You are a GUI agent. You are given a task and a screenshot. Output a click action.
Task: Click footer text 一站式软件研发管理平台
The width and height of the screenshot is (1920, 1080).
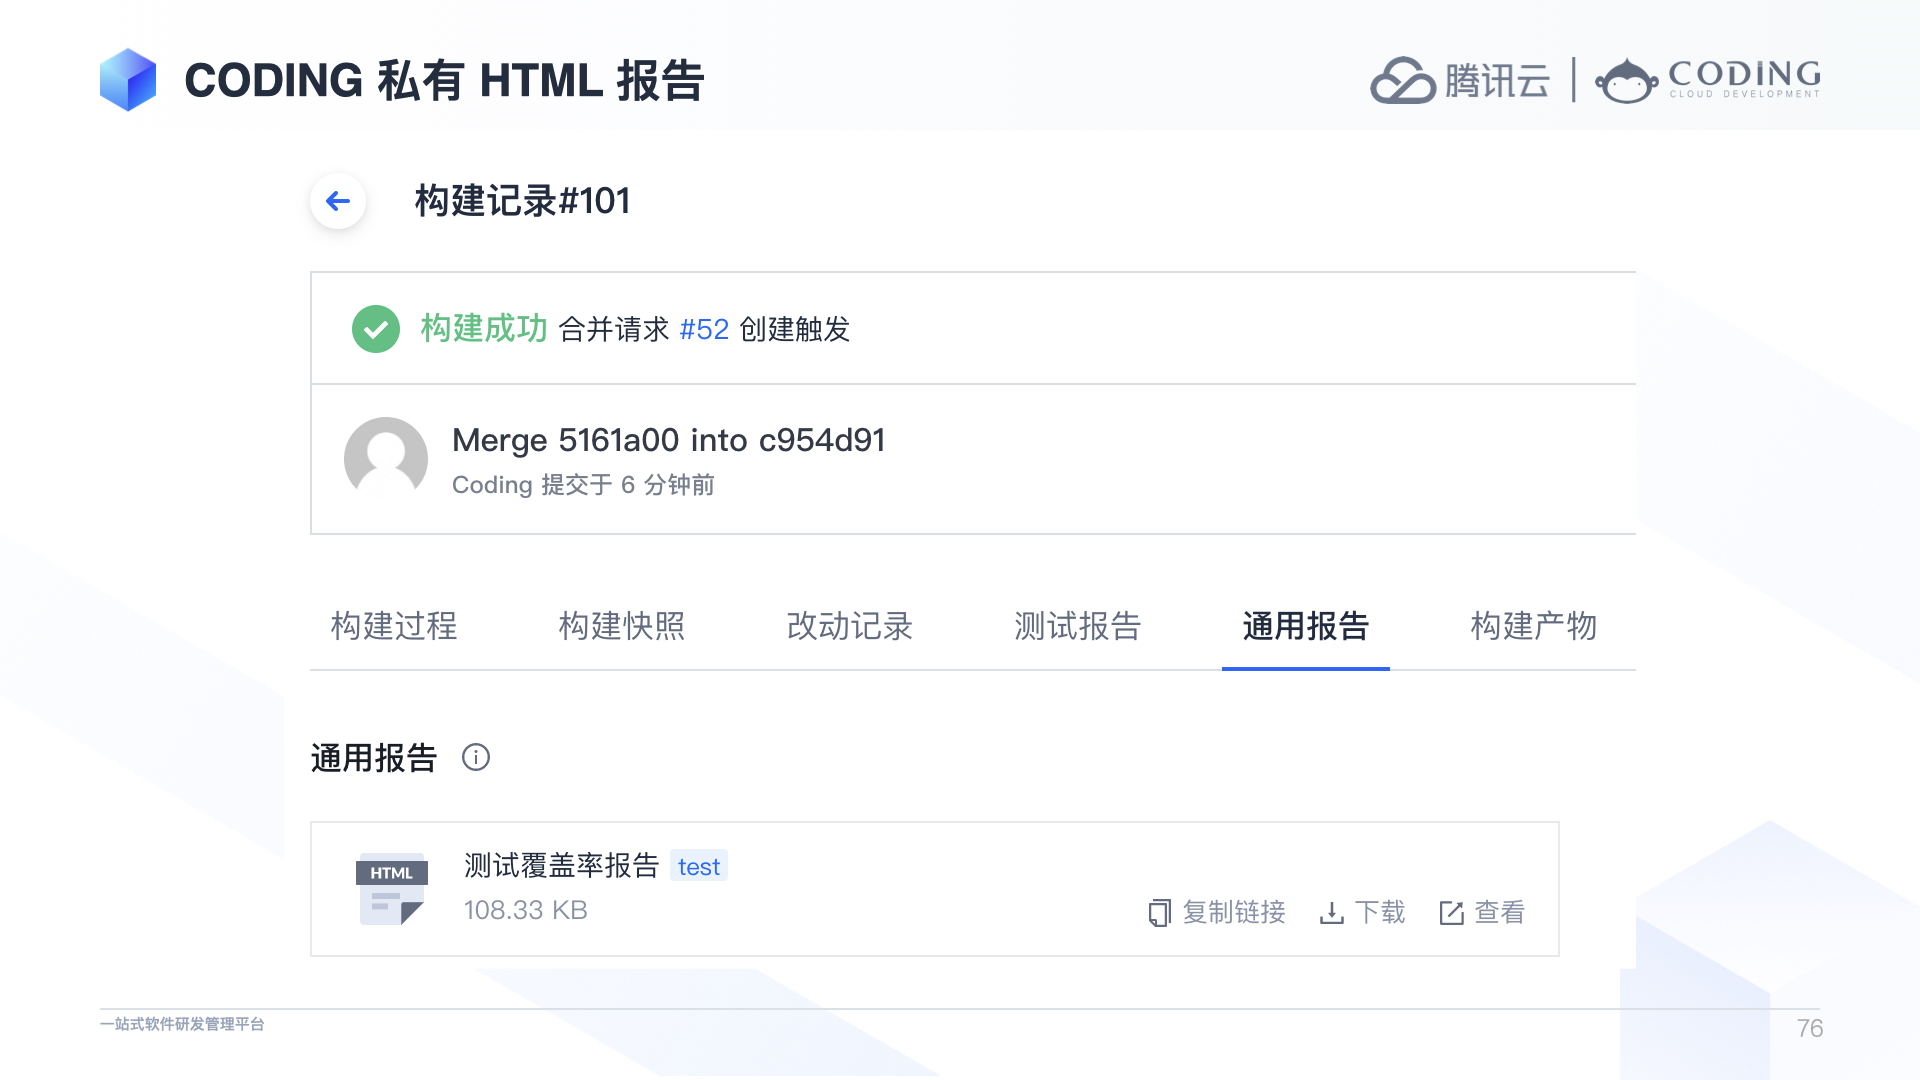(x=182, y=1024)
